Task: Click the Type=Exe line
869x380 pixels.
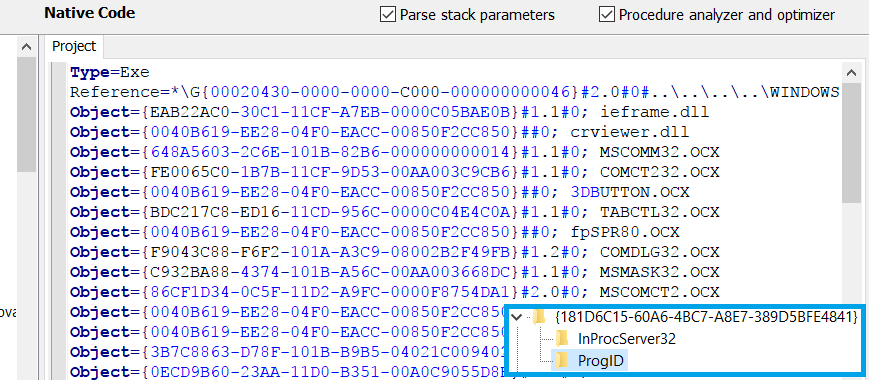Action: [x=110, y=73]
